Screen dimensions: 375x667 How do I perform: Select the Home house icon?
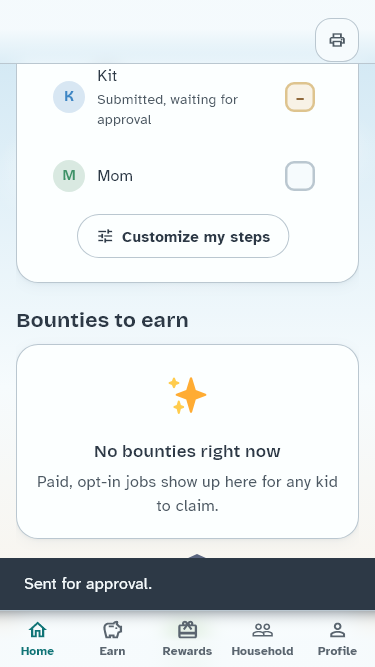(37, 638)
